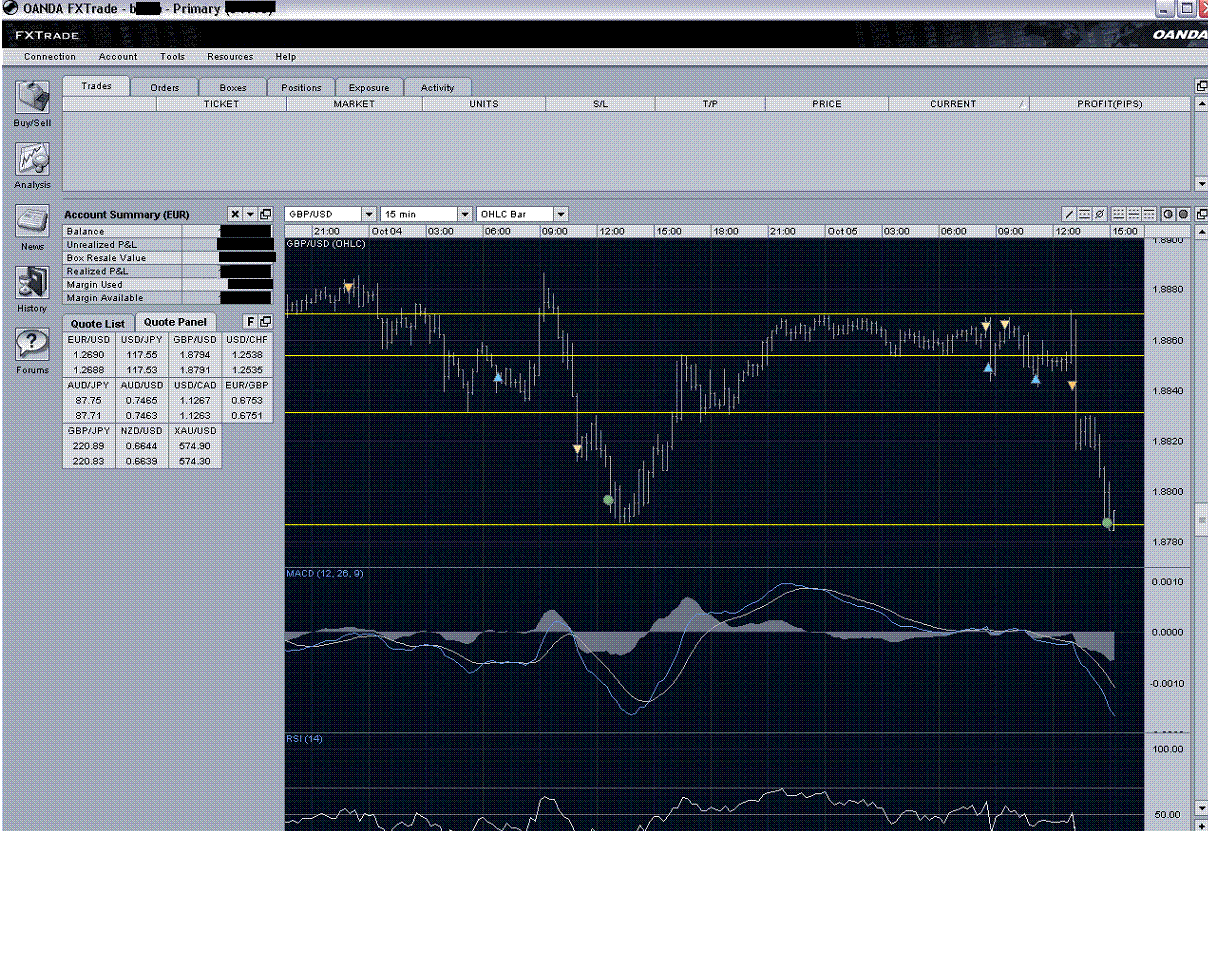Screen dimensions: 1216x973
Task: Select the Quote Panel tab
Action: tap(176, 322)
